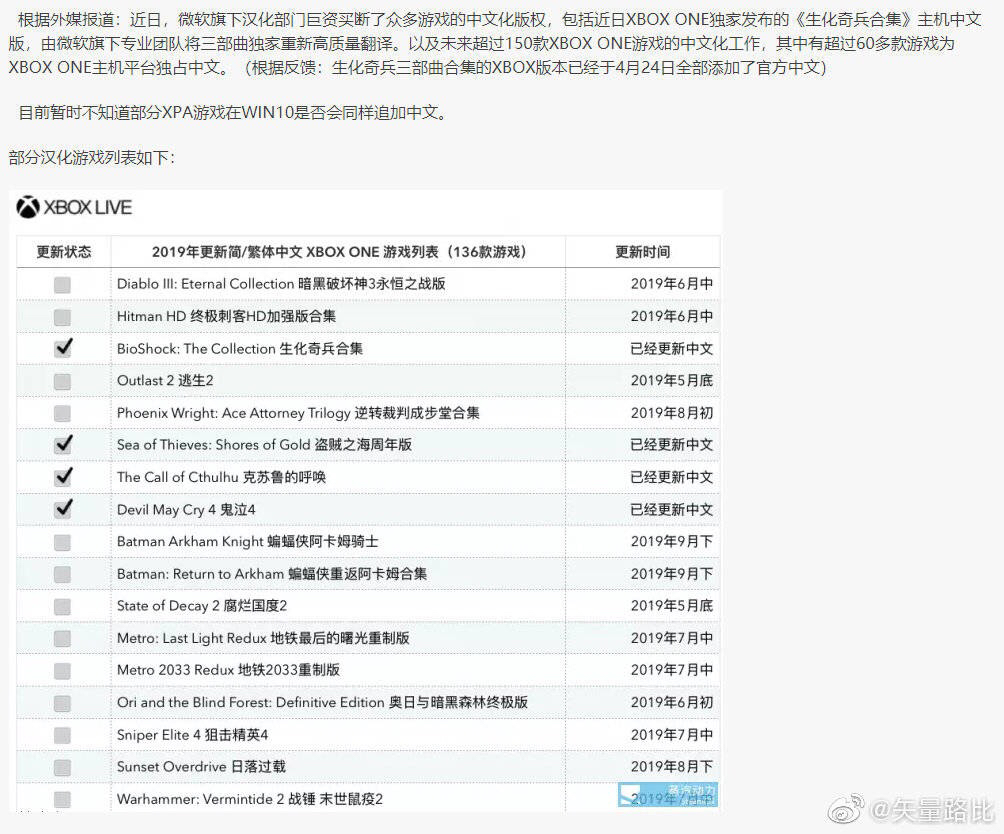The height and width of the screenshot is (834, 1004).
Task: Select the Metro: Last Light Redux title
Action: coord(263,638)
